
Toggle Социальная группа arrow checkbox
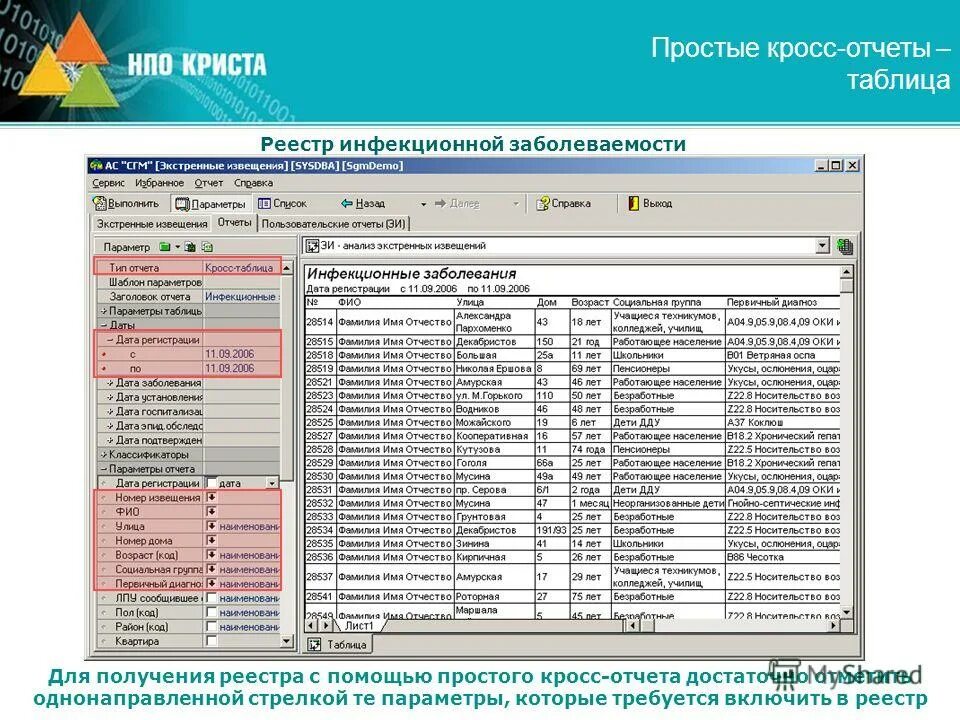(x=211, y=569)
